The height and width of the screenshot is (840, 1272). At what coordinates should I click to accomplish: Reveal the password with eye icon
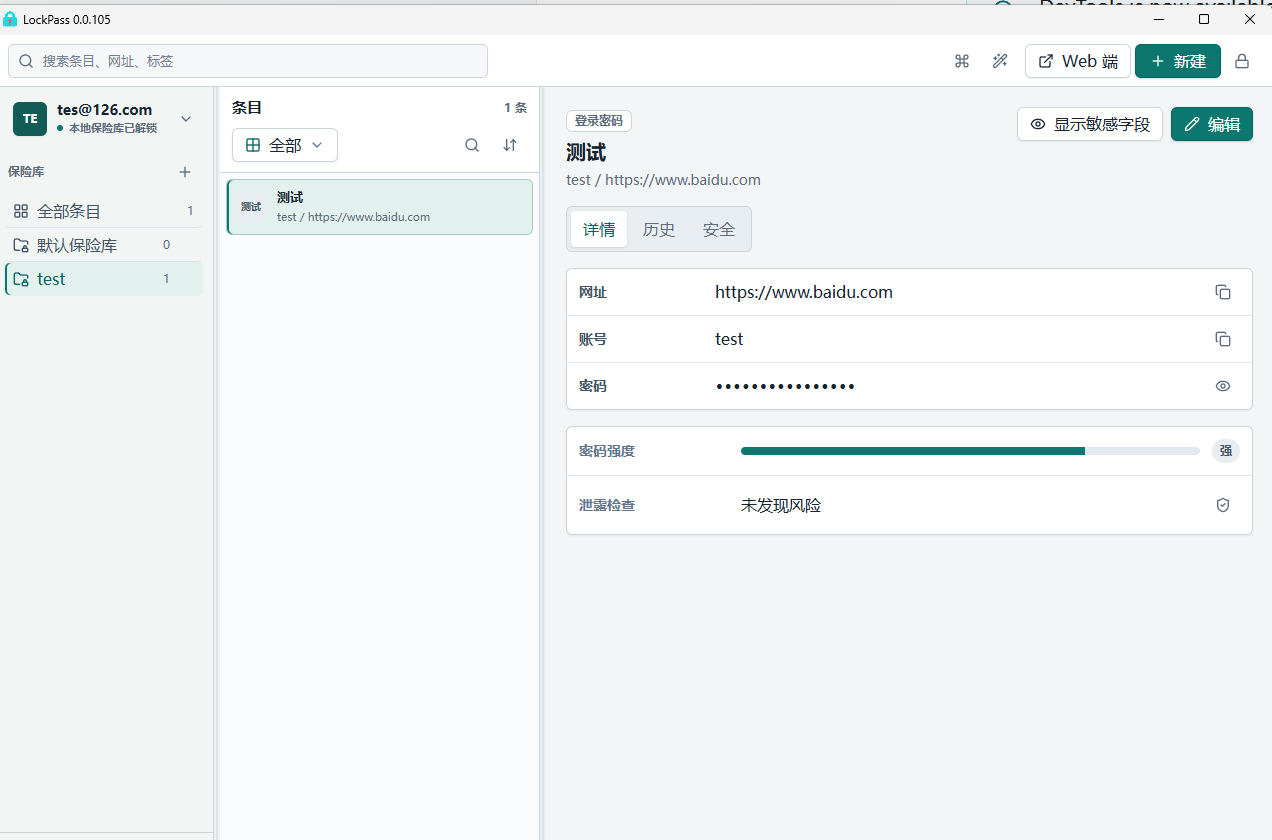coord(1223,386)
